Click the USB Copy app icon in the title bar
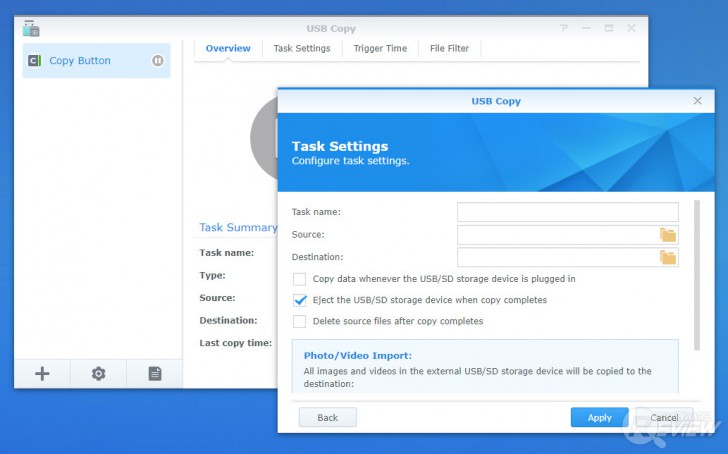728x454 pixels. pyautogui.click(x=31, y=28)
